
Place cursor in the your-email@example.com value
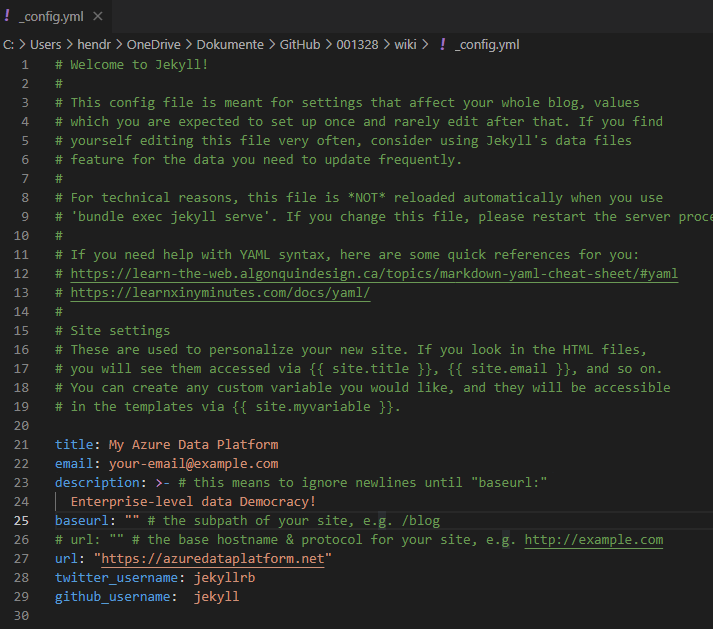188,464
